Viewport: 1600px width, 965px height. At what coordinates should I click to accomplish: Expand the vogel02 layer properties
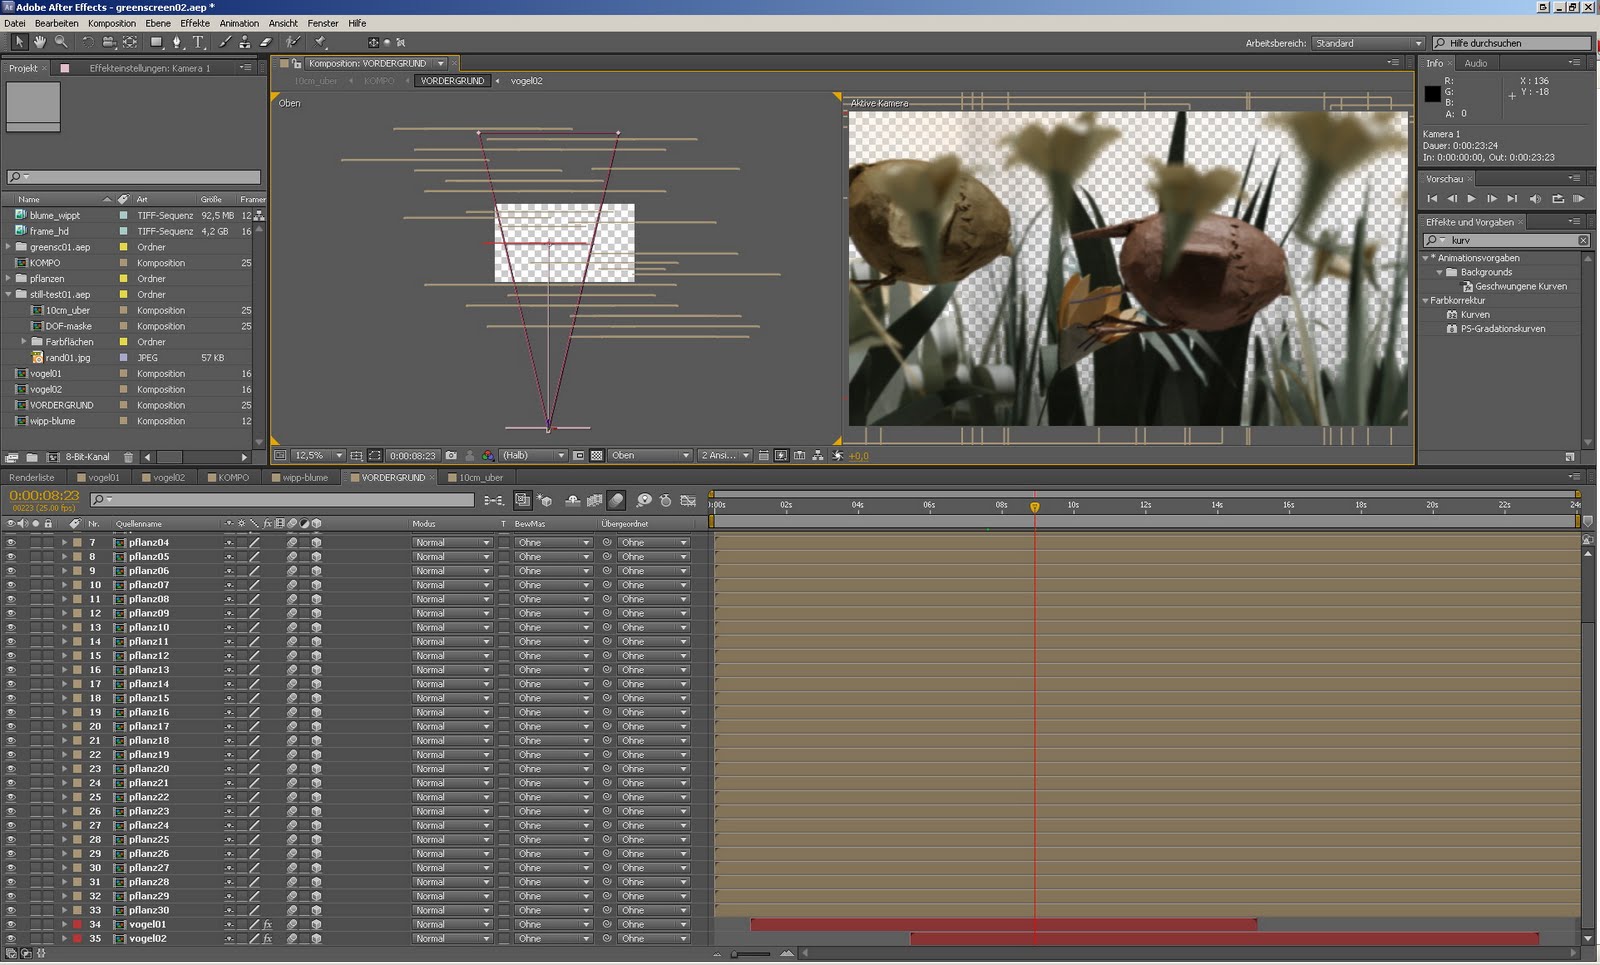click(x=64, y=939)
